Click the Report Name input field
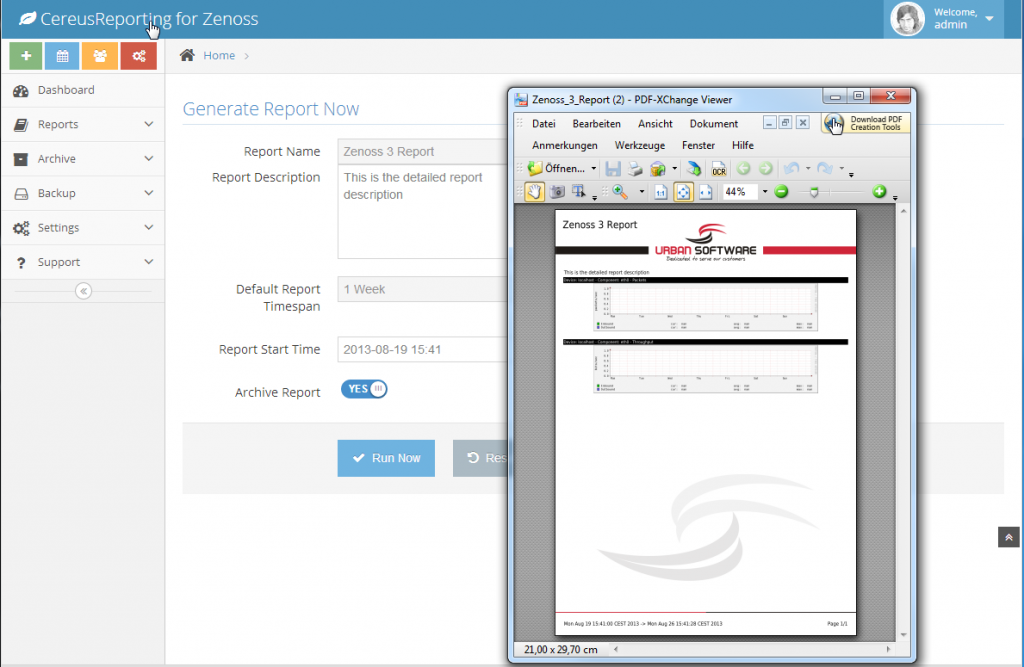This screenshot has height=667, width=1024. coord(423,152)
